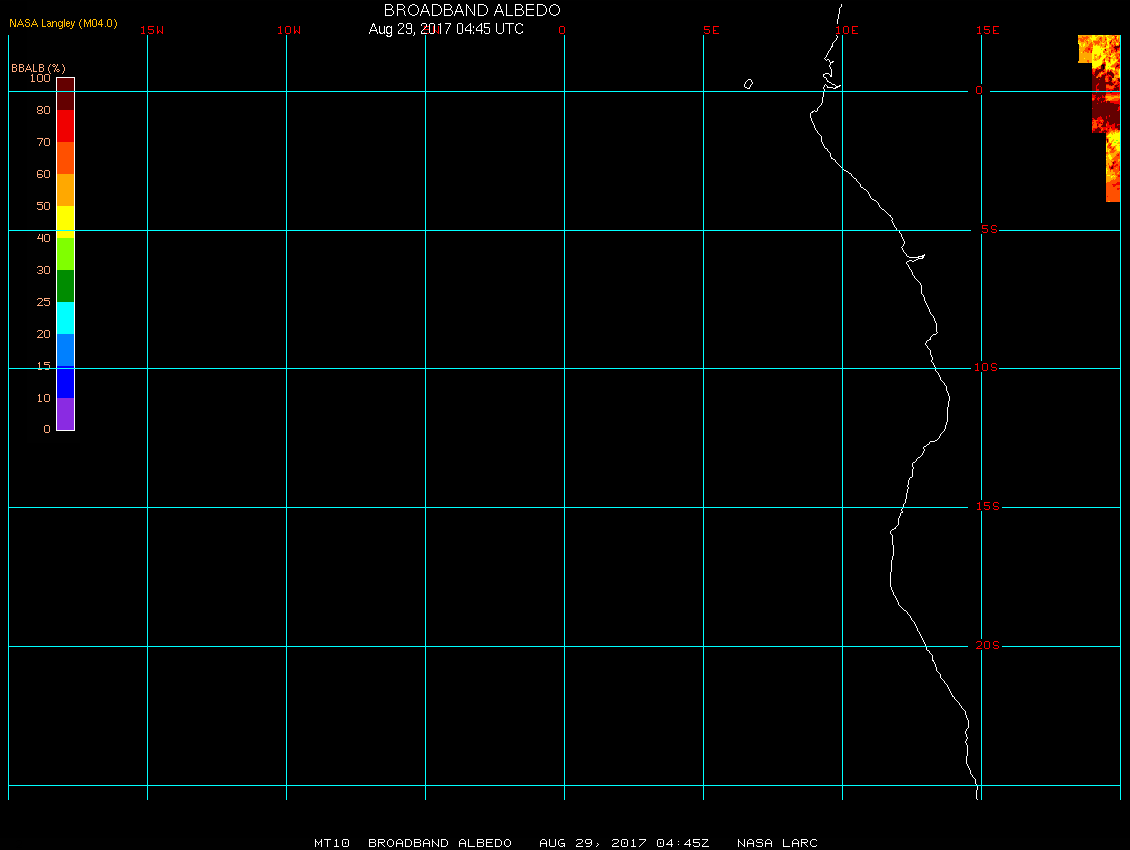Click the 10E longitude label
Screen dimensions: 1130x850
(x=847, y=30)
